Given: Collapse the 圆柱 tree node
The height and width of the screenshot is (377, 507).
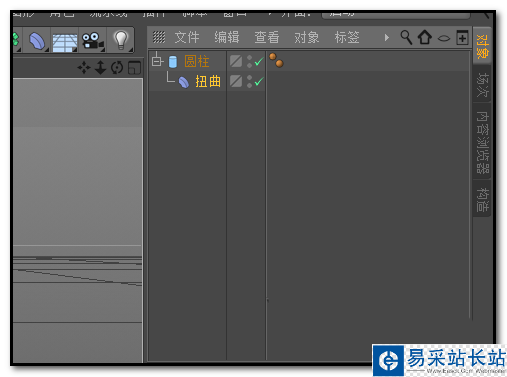Looking at the screenshot, I should point(157,61).
